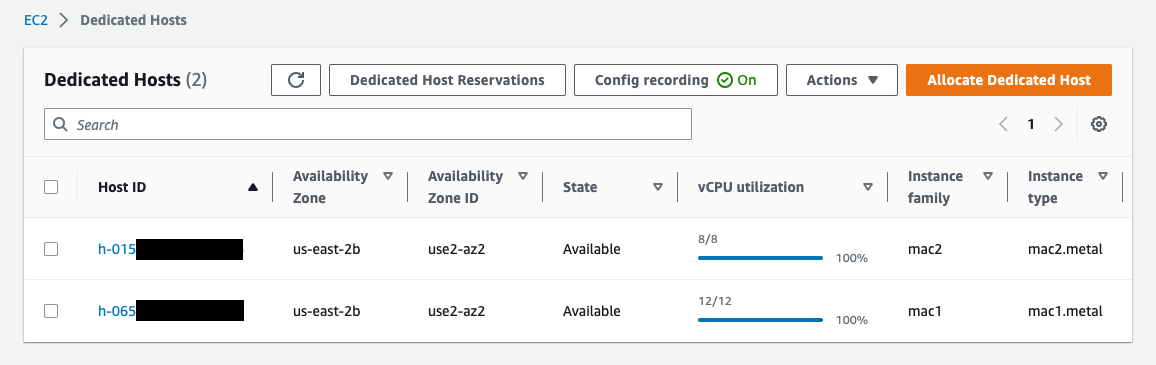Go to next page arrow
The image size is (1156, 365).
(x=1059, y=124)
